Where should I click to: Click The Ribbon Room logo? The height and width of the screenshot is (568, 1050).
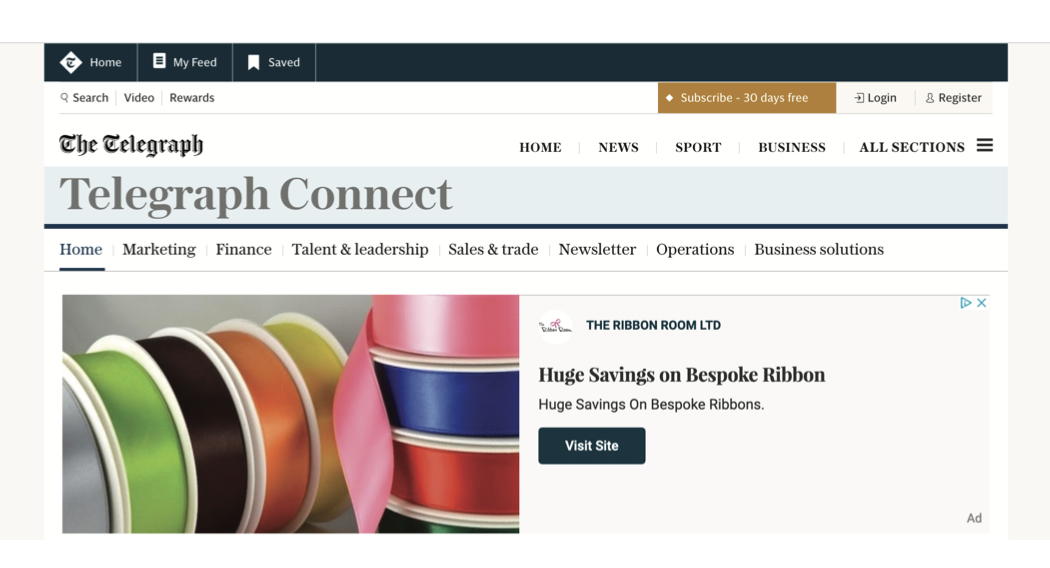coord(556,326)
